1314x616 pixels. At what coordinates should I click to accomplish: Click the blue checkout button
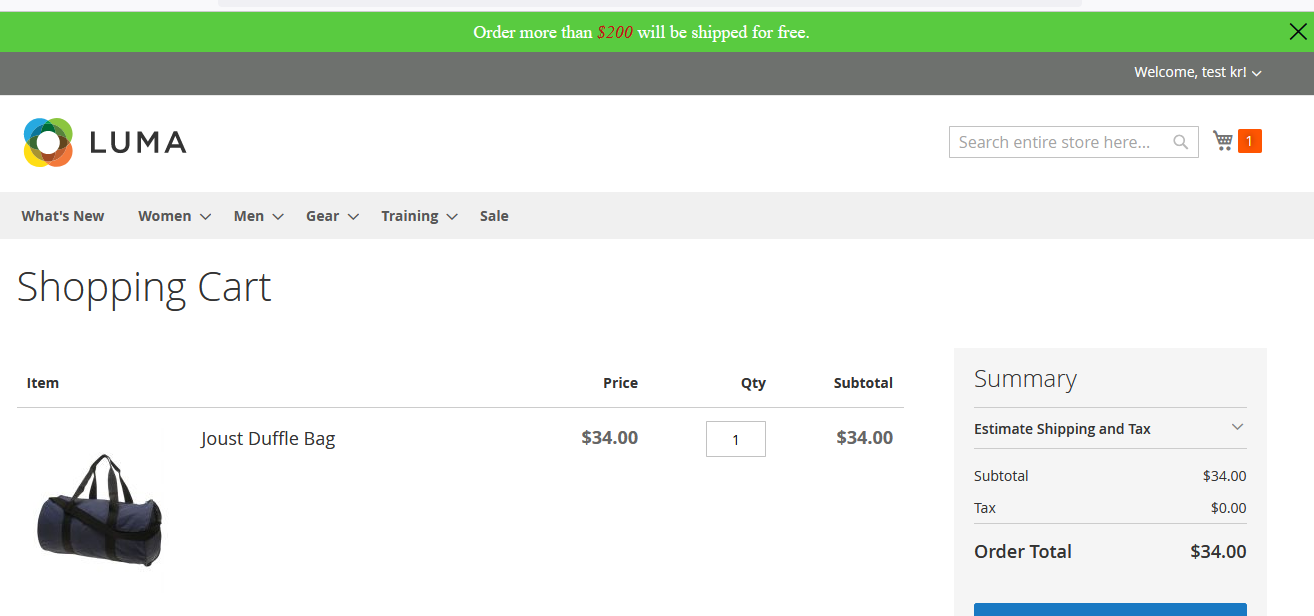click(x=1110, y=609)
